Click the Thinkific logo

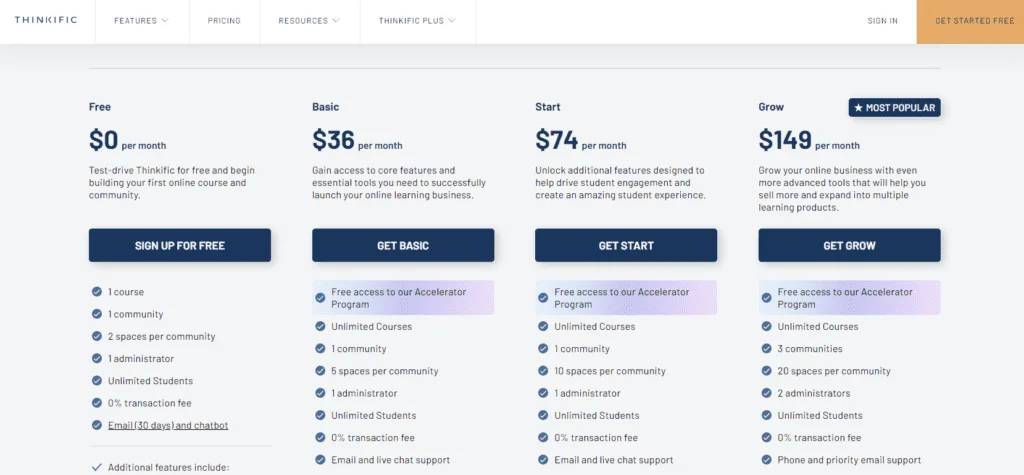point(46,20)
